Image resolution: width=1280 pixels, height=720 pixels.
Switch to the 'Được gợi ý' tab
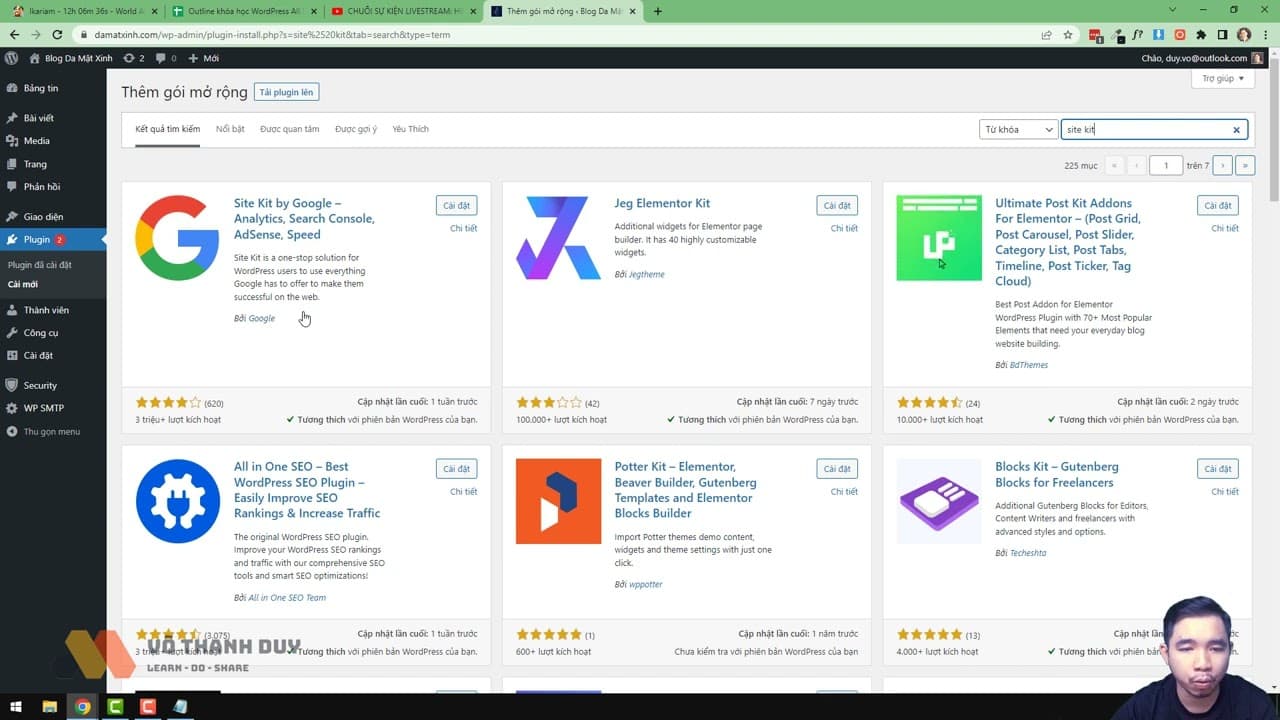[x=356, y=129]
